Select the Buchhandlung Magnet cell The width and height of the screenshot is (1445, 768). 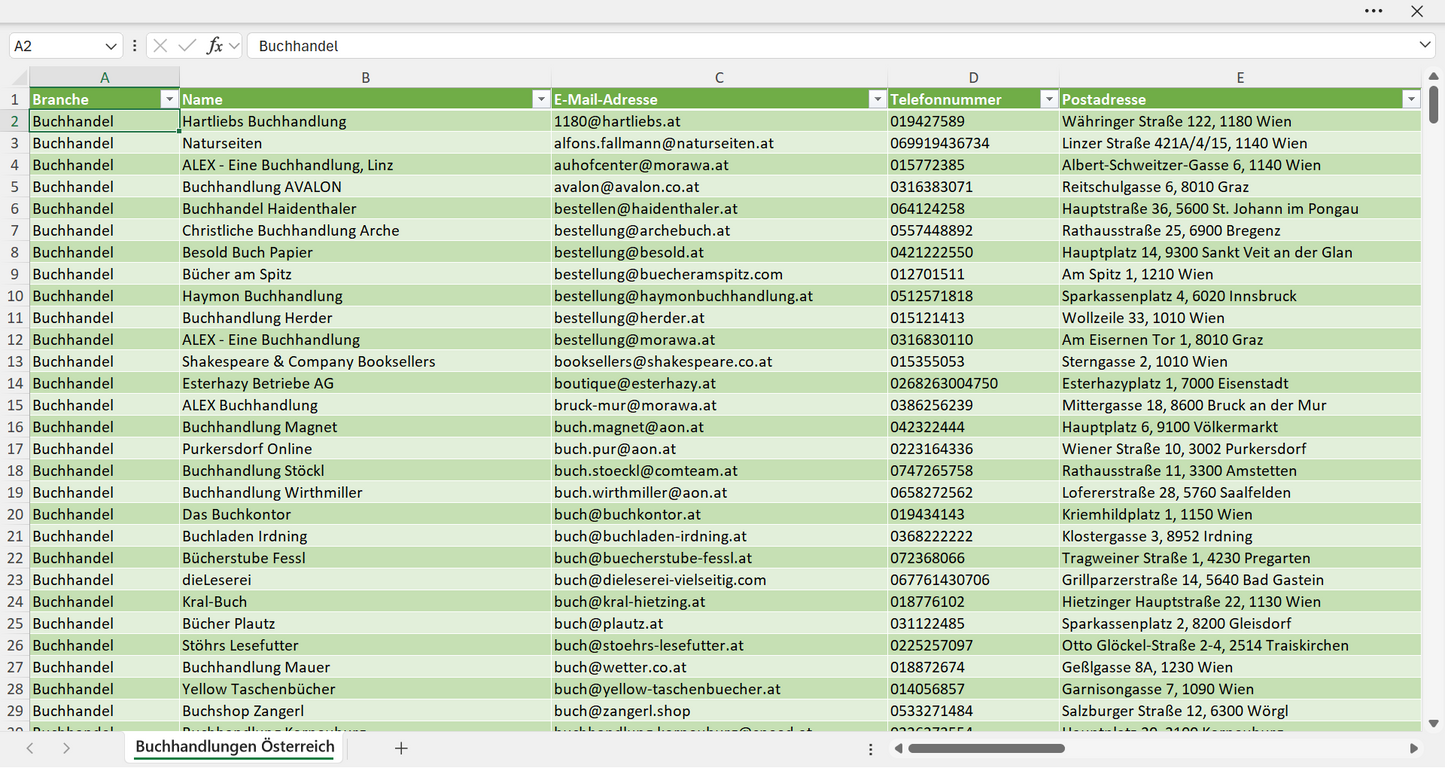point(366,427)
